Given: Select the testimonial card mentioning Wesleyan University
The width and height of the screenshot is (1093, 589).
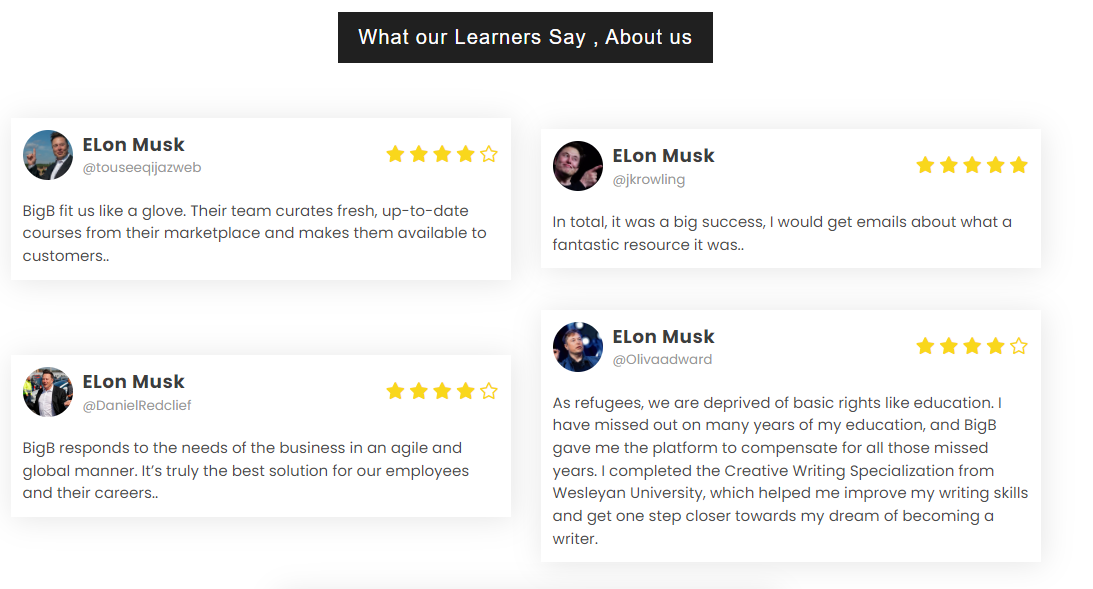Looking at the screenshot, I should tap(790, 435).
